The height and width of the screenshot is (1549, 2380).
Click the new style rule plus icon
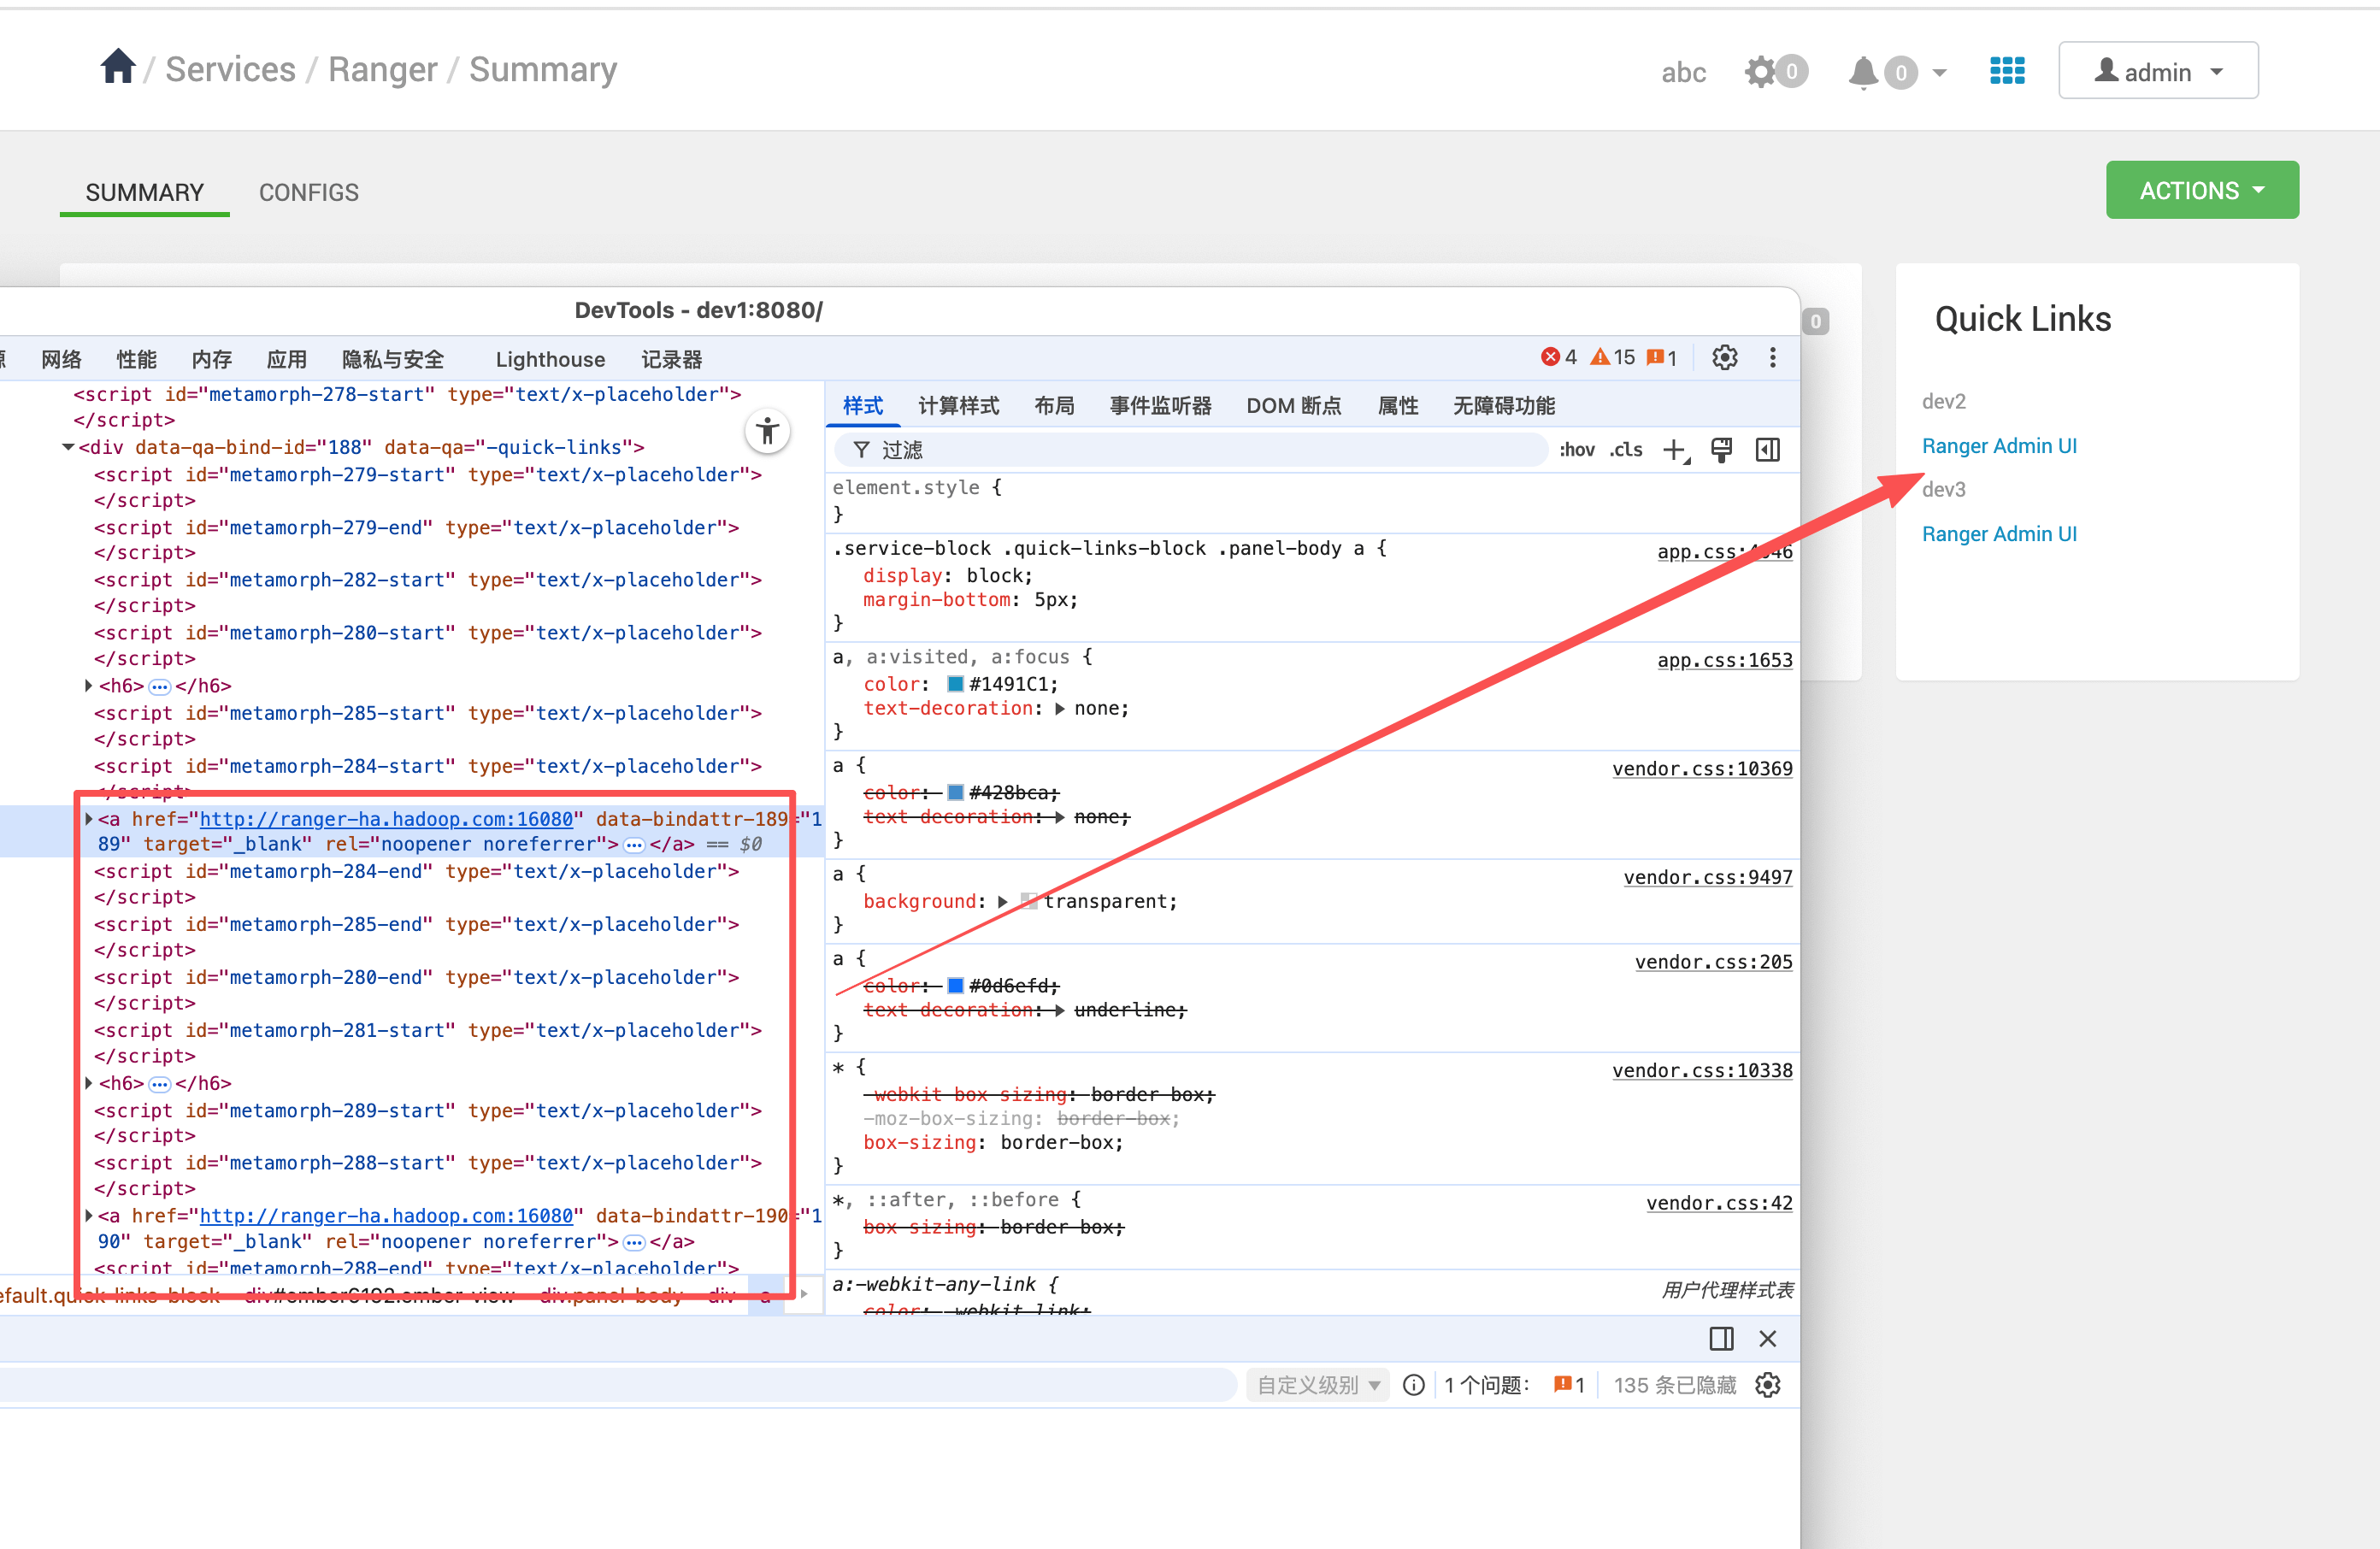(x=1674, y=450)
